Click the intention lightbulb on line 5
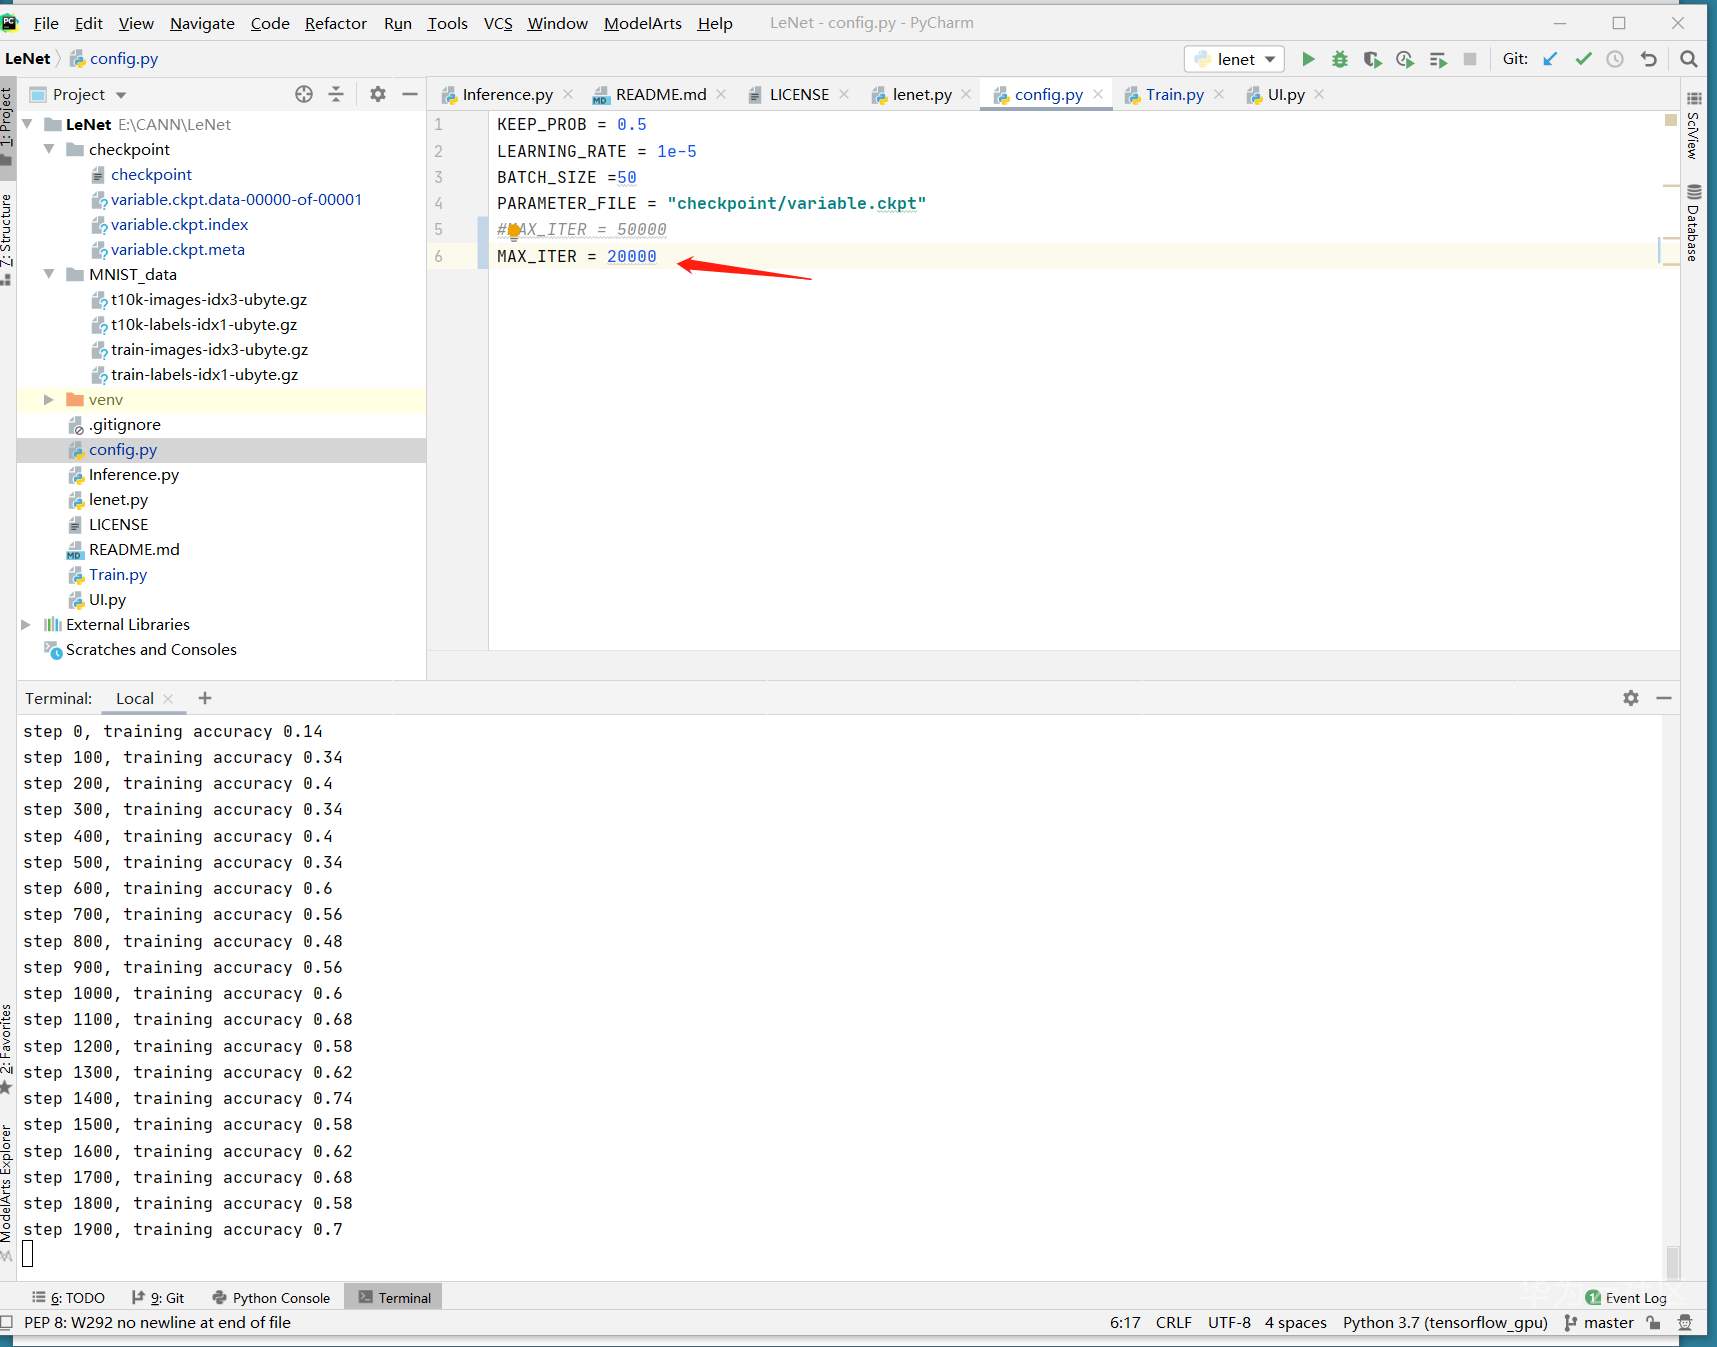 [x=514, y=231]
